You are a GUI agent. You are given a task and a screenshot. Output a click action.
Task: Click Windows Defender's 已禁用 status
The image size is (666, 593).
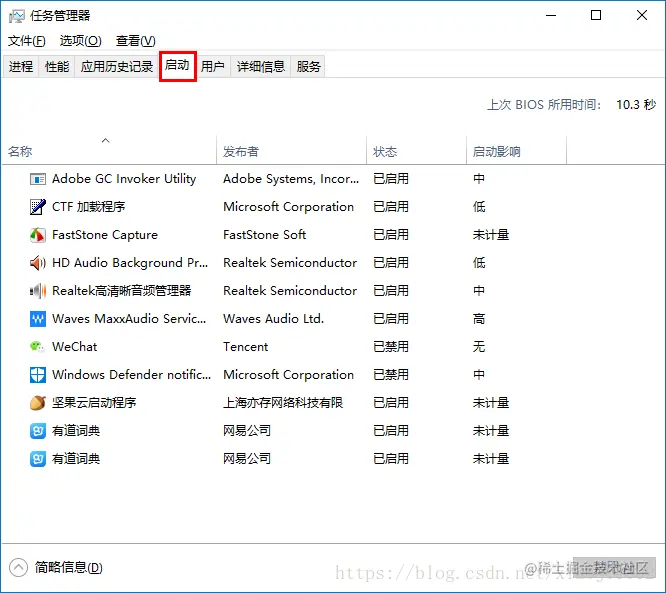point(391,375)
